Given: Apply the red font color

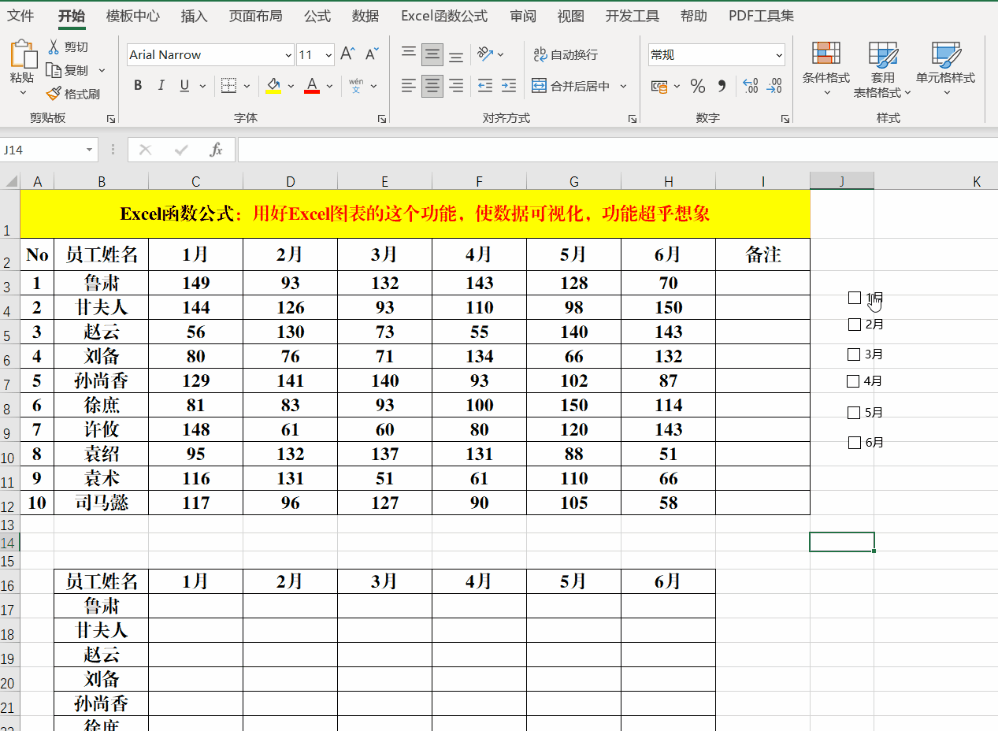Looking at the screenshot, I should click(312, 85).
